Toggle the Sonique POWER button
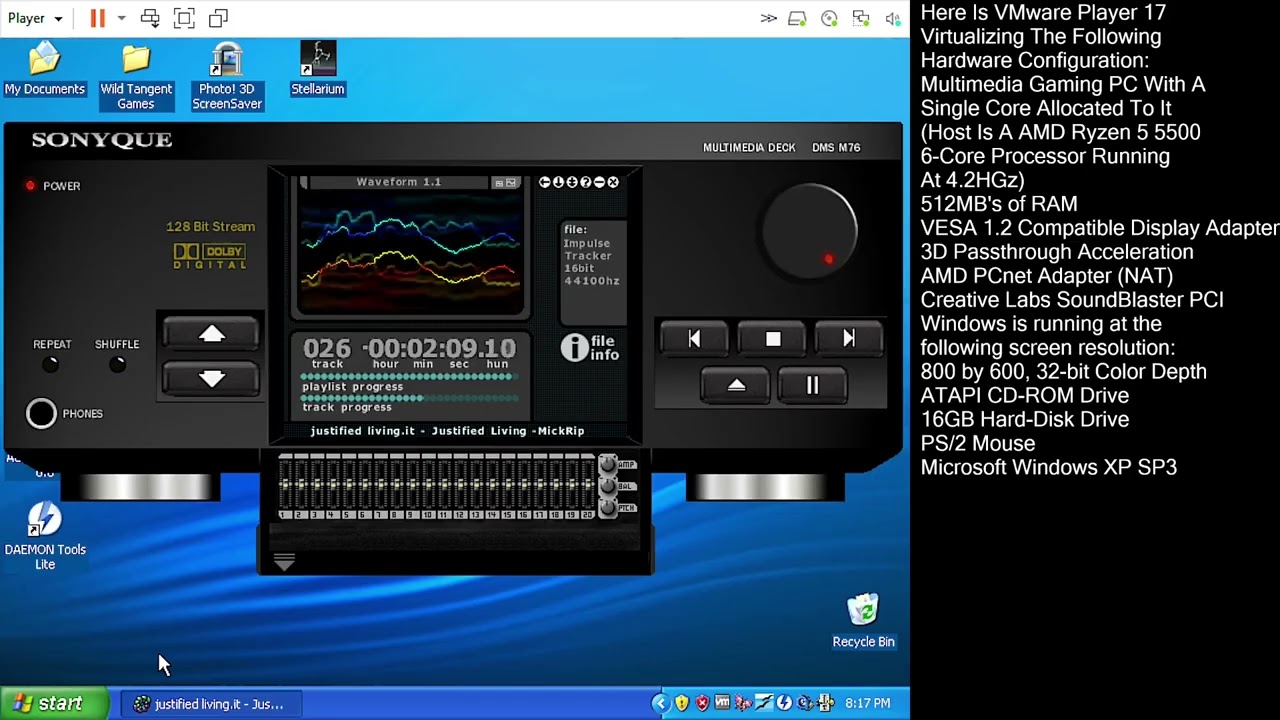1280x720 pixels. [x=31, y=186]
